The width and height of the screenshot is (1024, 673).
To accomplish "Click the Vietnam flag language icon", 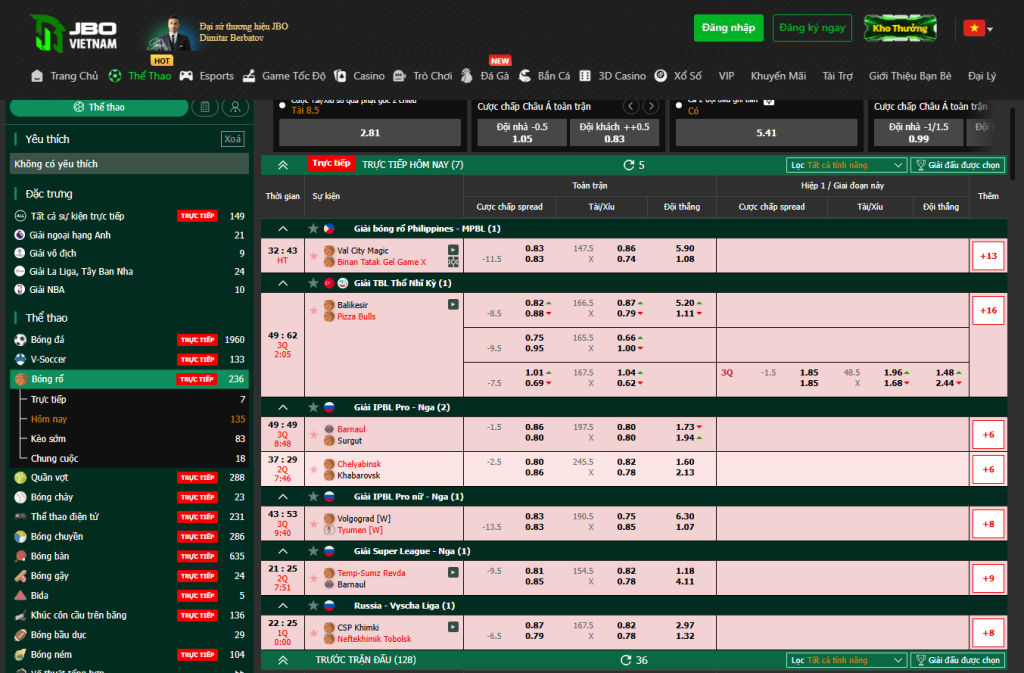I will point(974,28).
